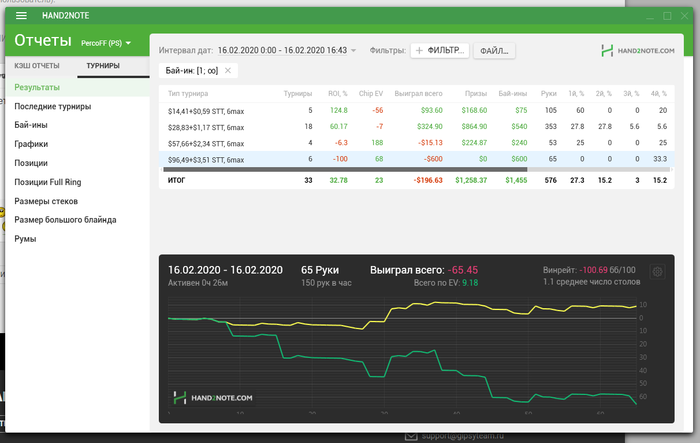Switch to the ТУРНИРЫ tab
The width and height of the screenshot is (700, 443).
click(x=103, y=66)
